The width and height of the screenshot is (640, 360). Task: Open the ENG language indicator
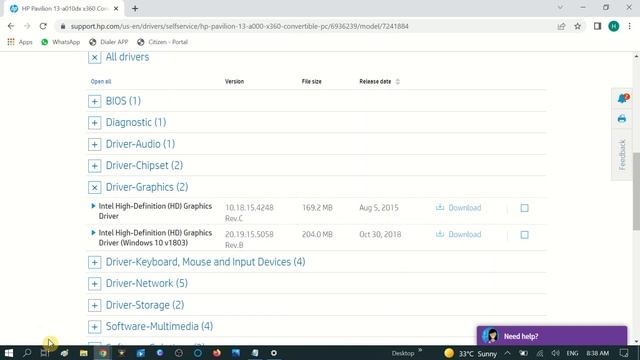click(x=572, y=353)
